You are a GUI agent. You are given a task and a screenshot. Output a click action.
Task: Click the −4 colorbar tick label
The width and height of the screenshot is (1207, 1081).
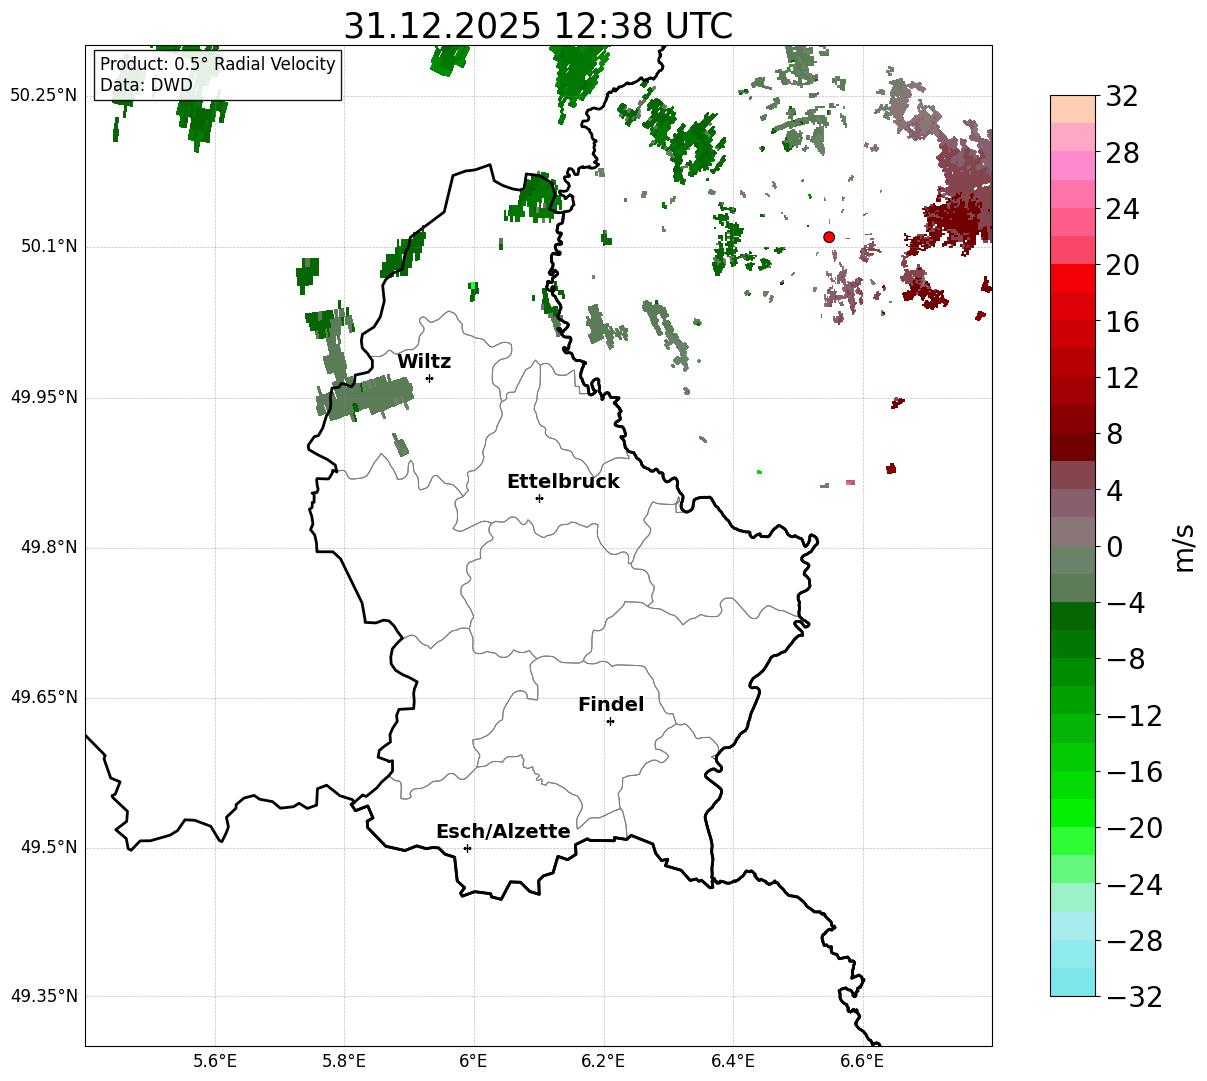(1125, 603)
